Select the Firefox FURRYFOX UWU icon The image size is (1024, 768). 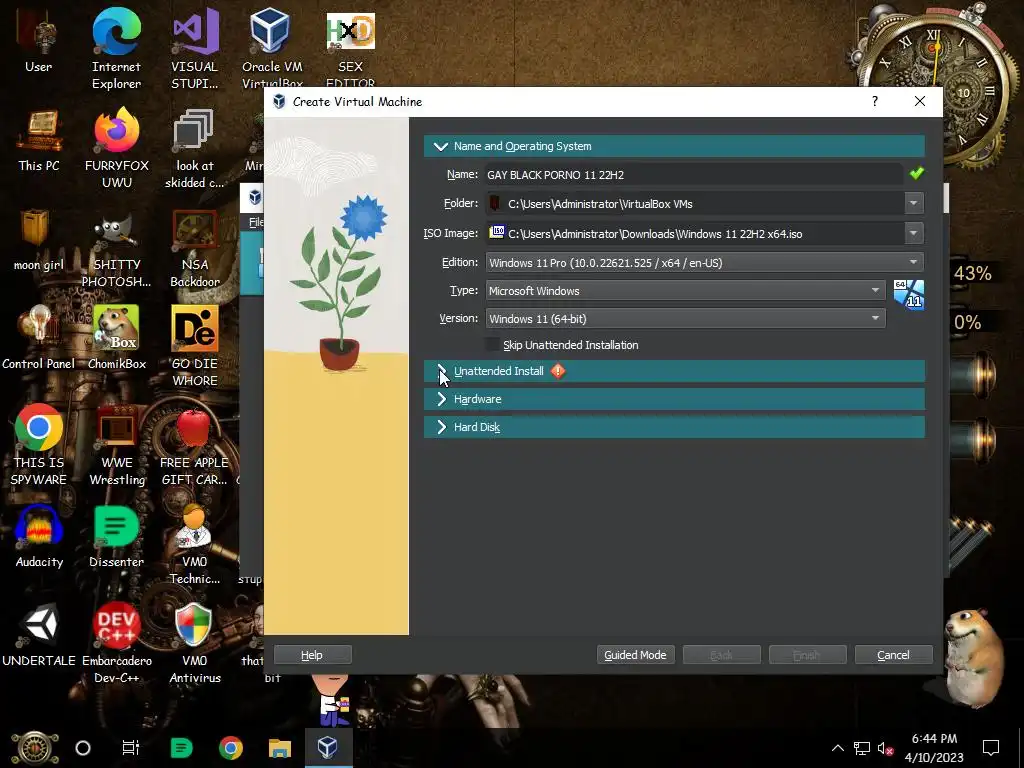point(117,149)
